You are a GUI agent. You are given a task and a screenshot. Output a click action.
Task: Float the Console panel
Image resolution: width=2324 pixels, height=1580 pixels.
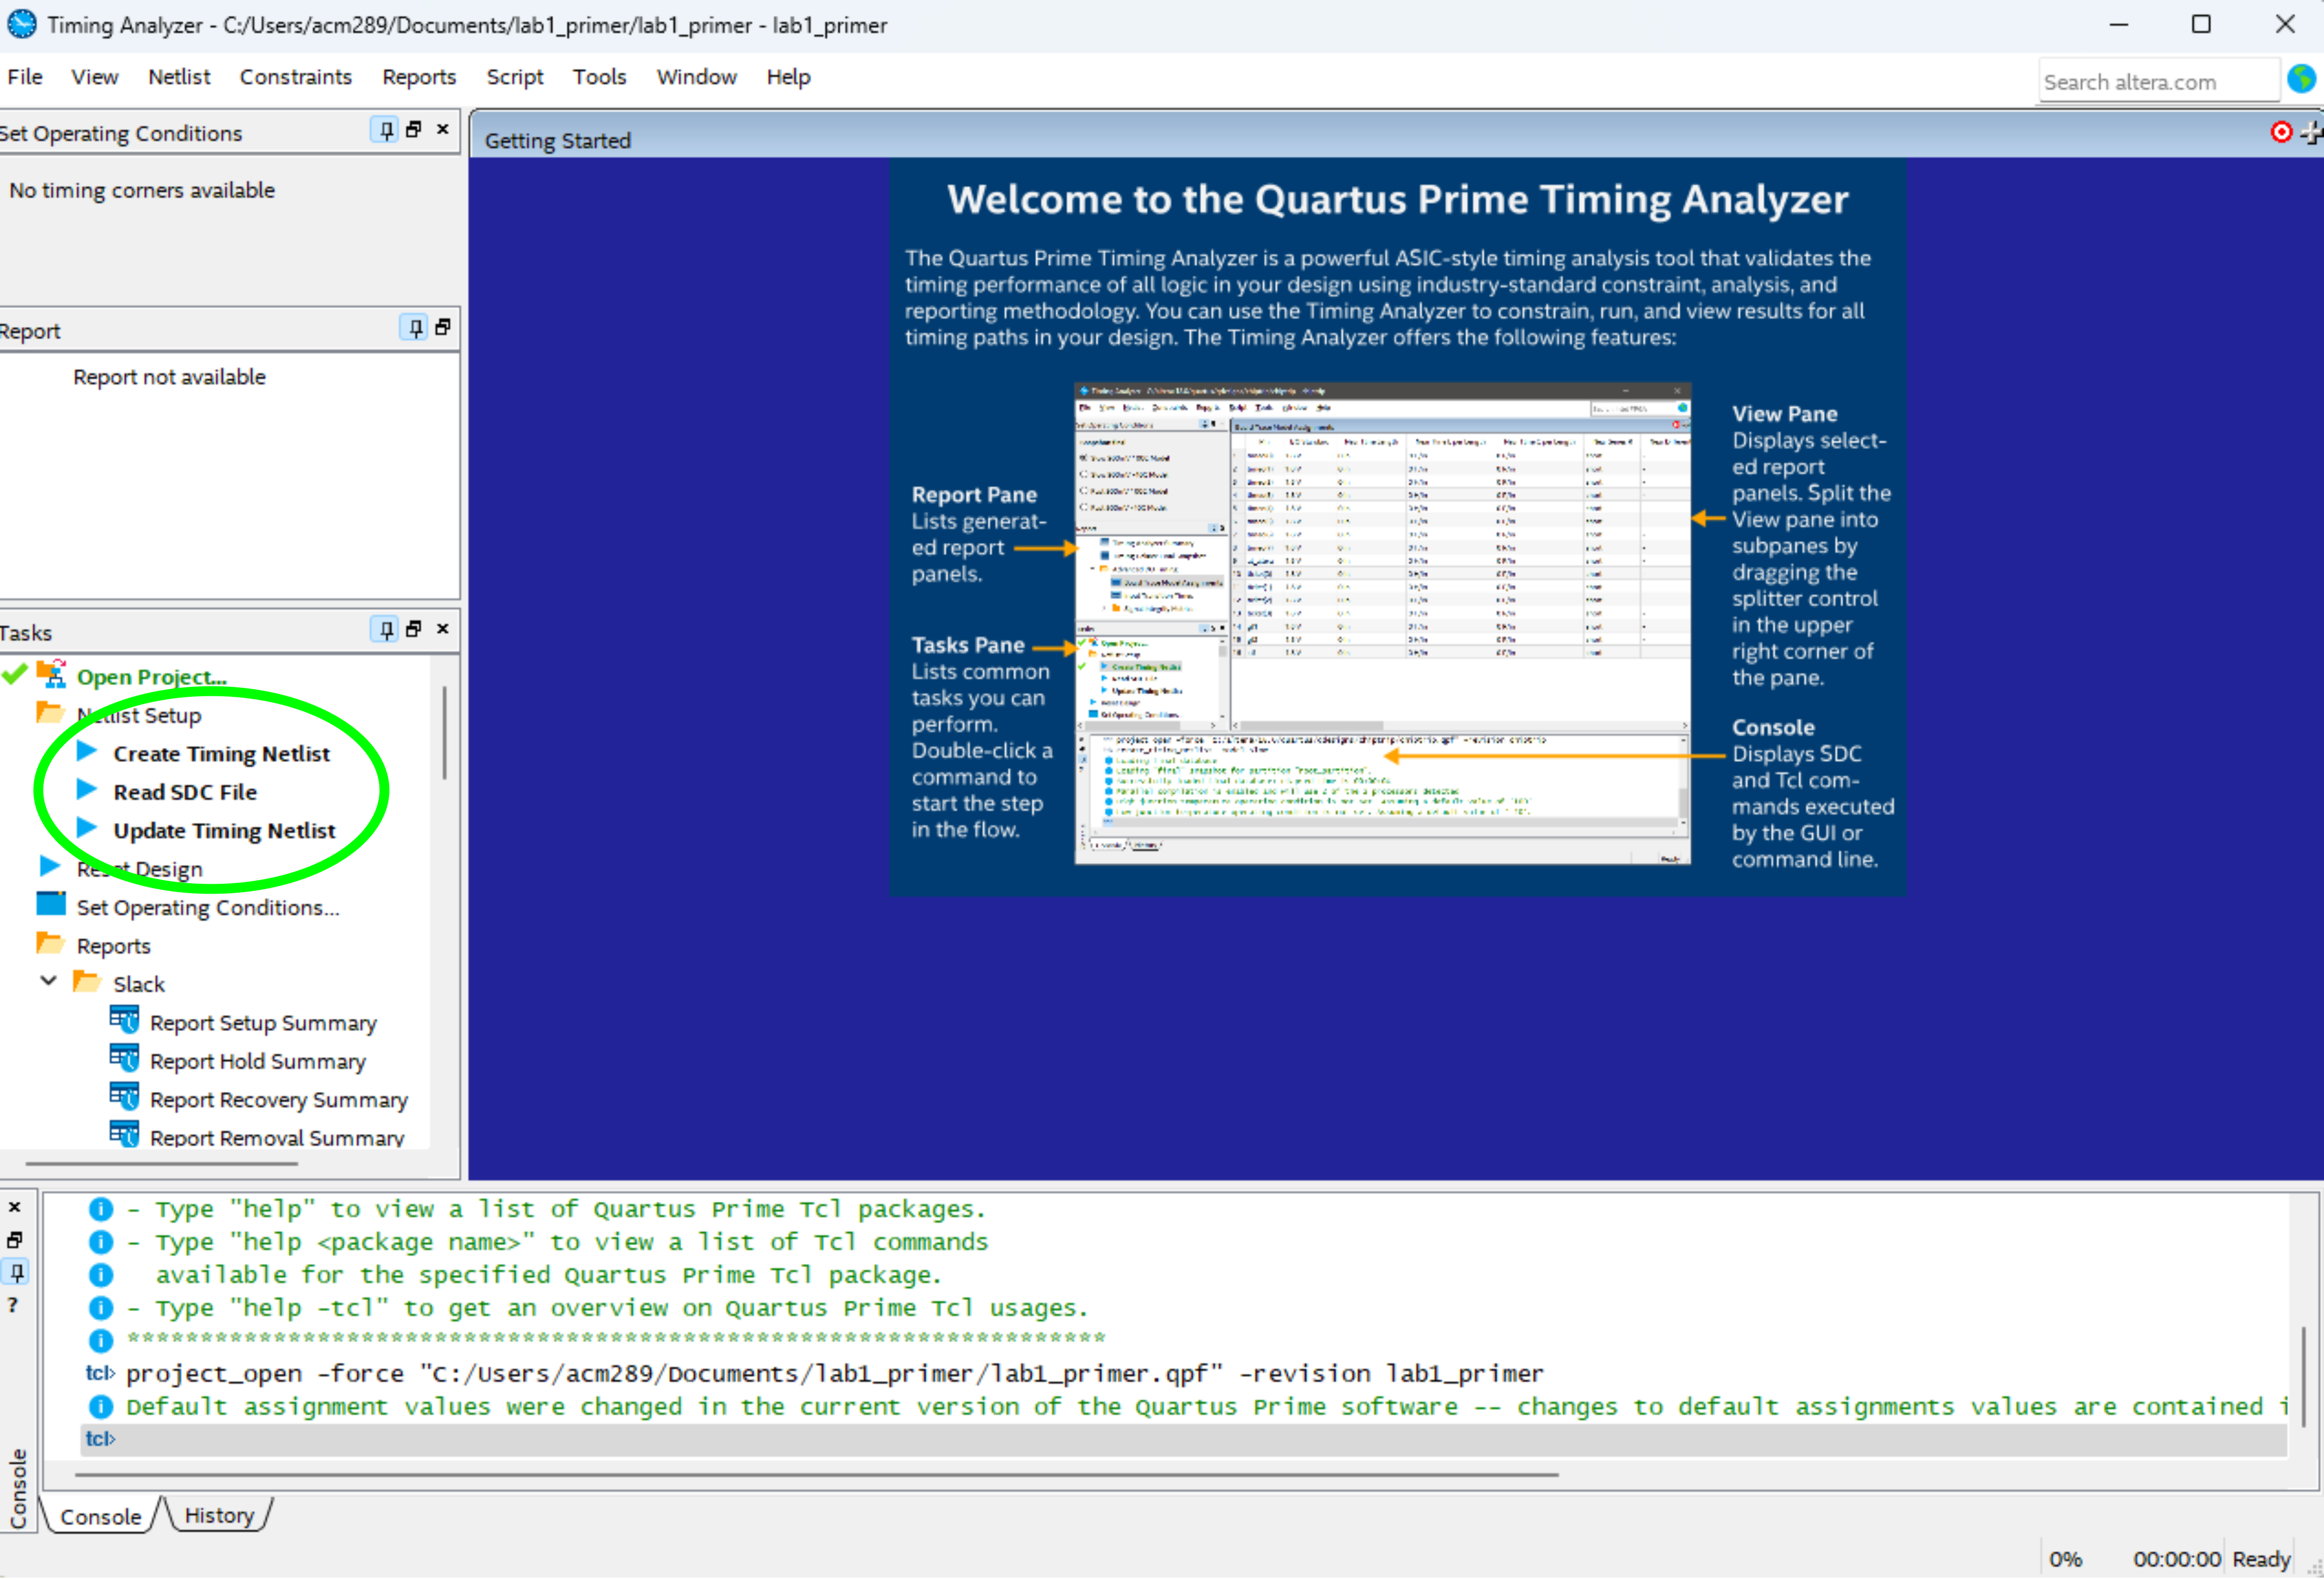click(x=15, y=1241)
